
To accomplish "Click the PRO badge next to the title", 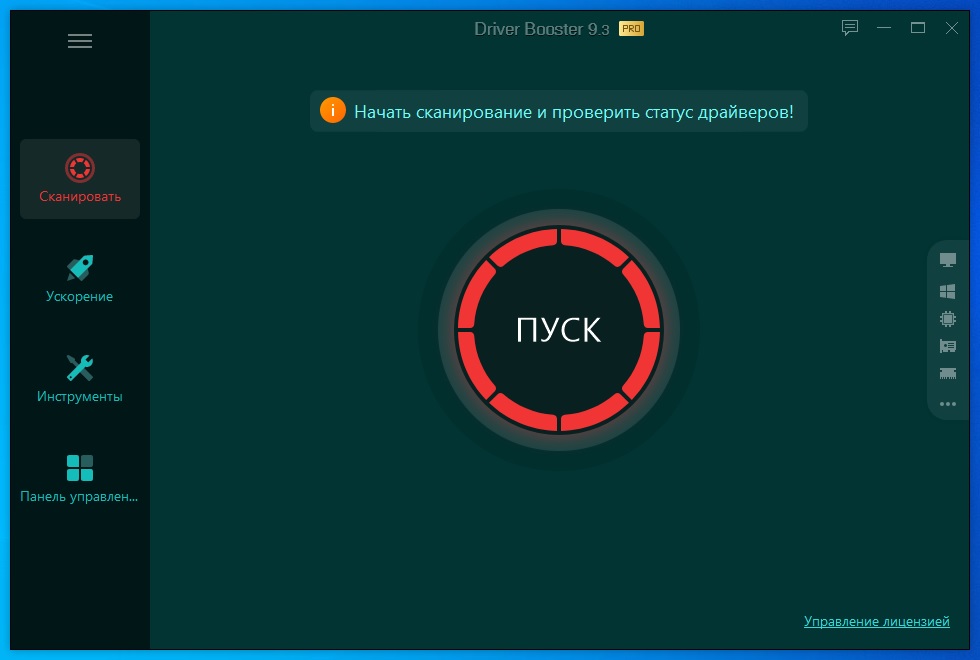I will click(630, 29).
